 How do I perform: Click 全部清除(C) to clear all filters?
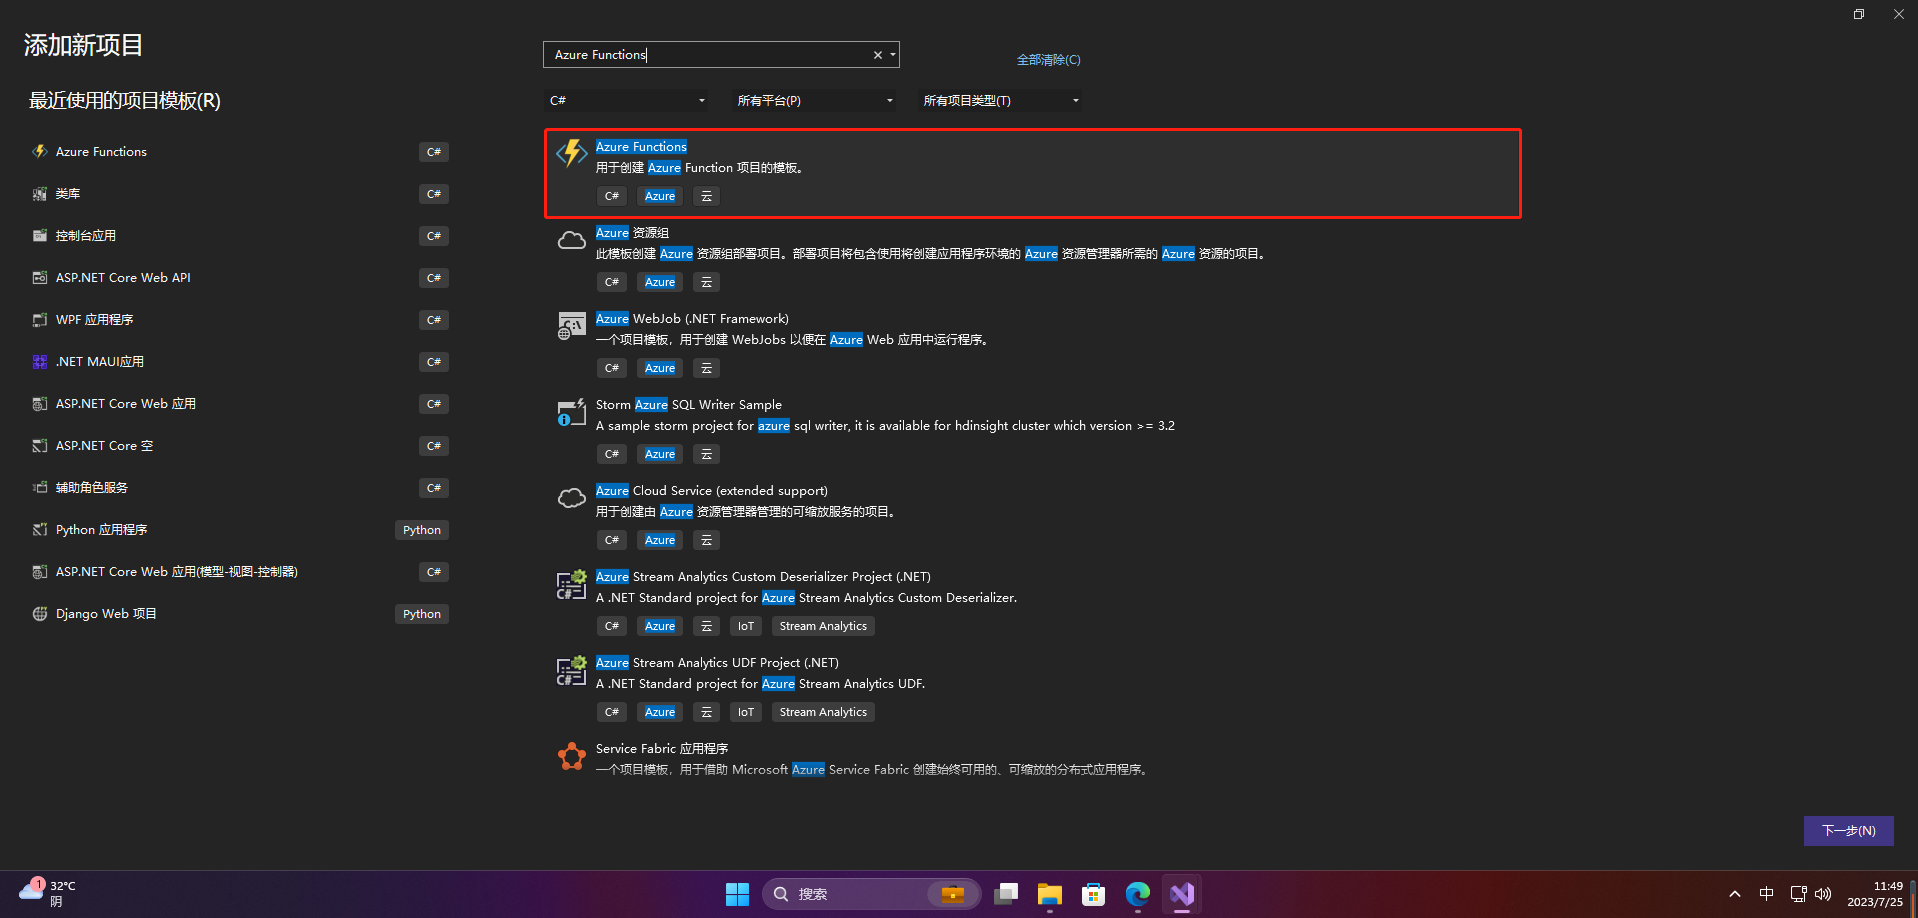[x=1048, y=60]
